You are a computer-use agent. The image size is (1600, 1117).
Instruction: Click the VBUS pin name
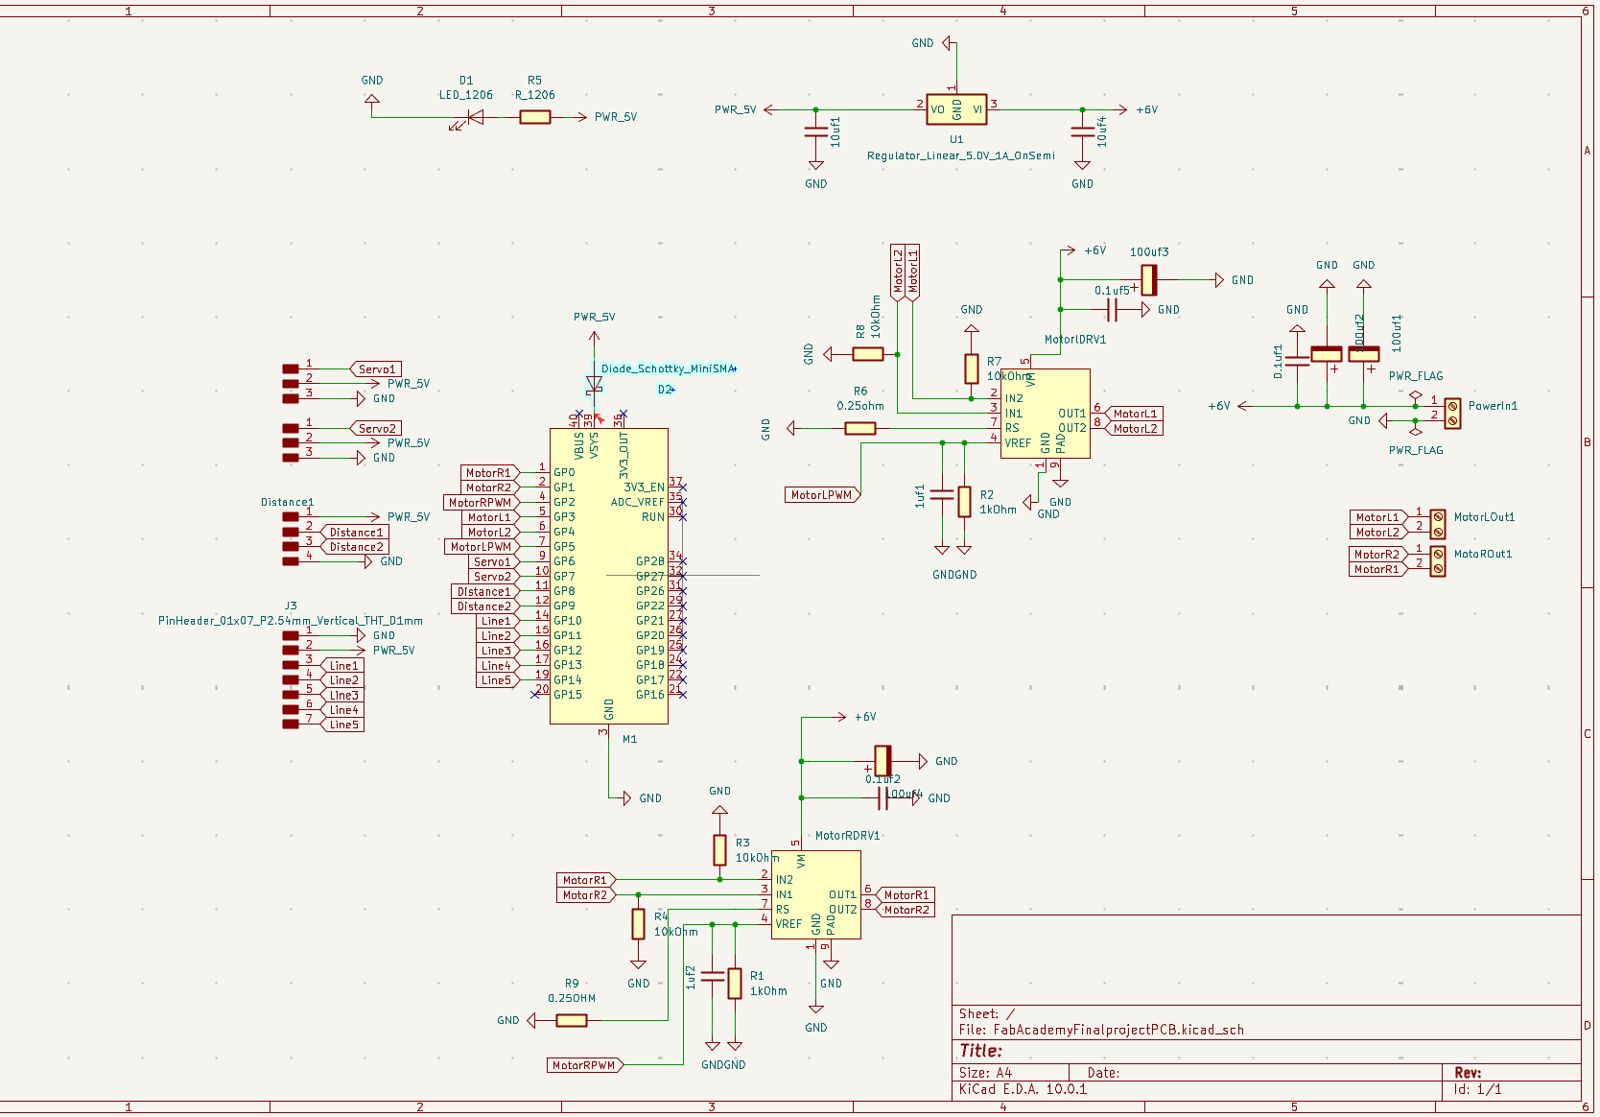click(x=578, y=445)
